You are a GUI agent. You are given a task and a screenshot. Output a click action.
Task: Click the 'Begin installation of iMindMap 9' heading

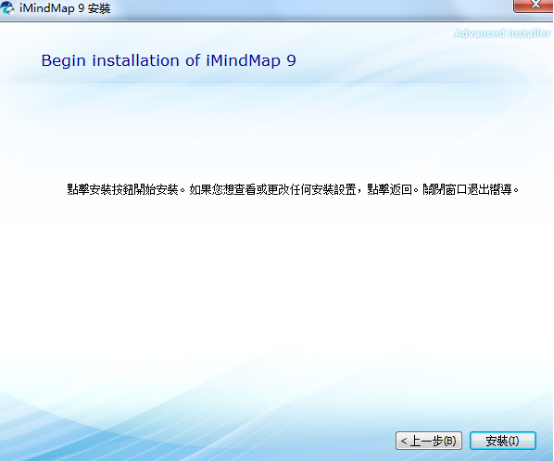(x=169, y=60)
